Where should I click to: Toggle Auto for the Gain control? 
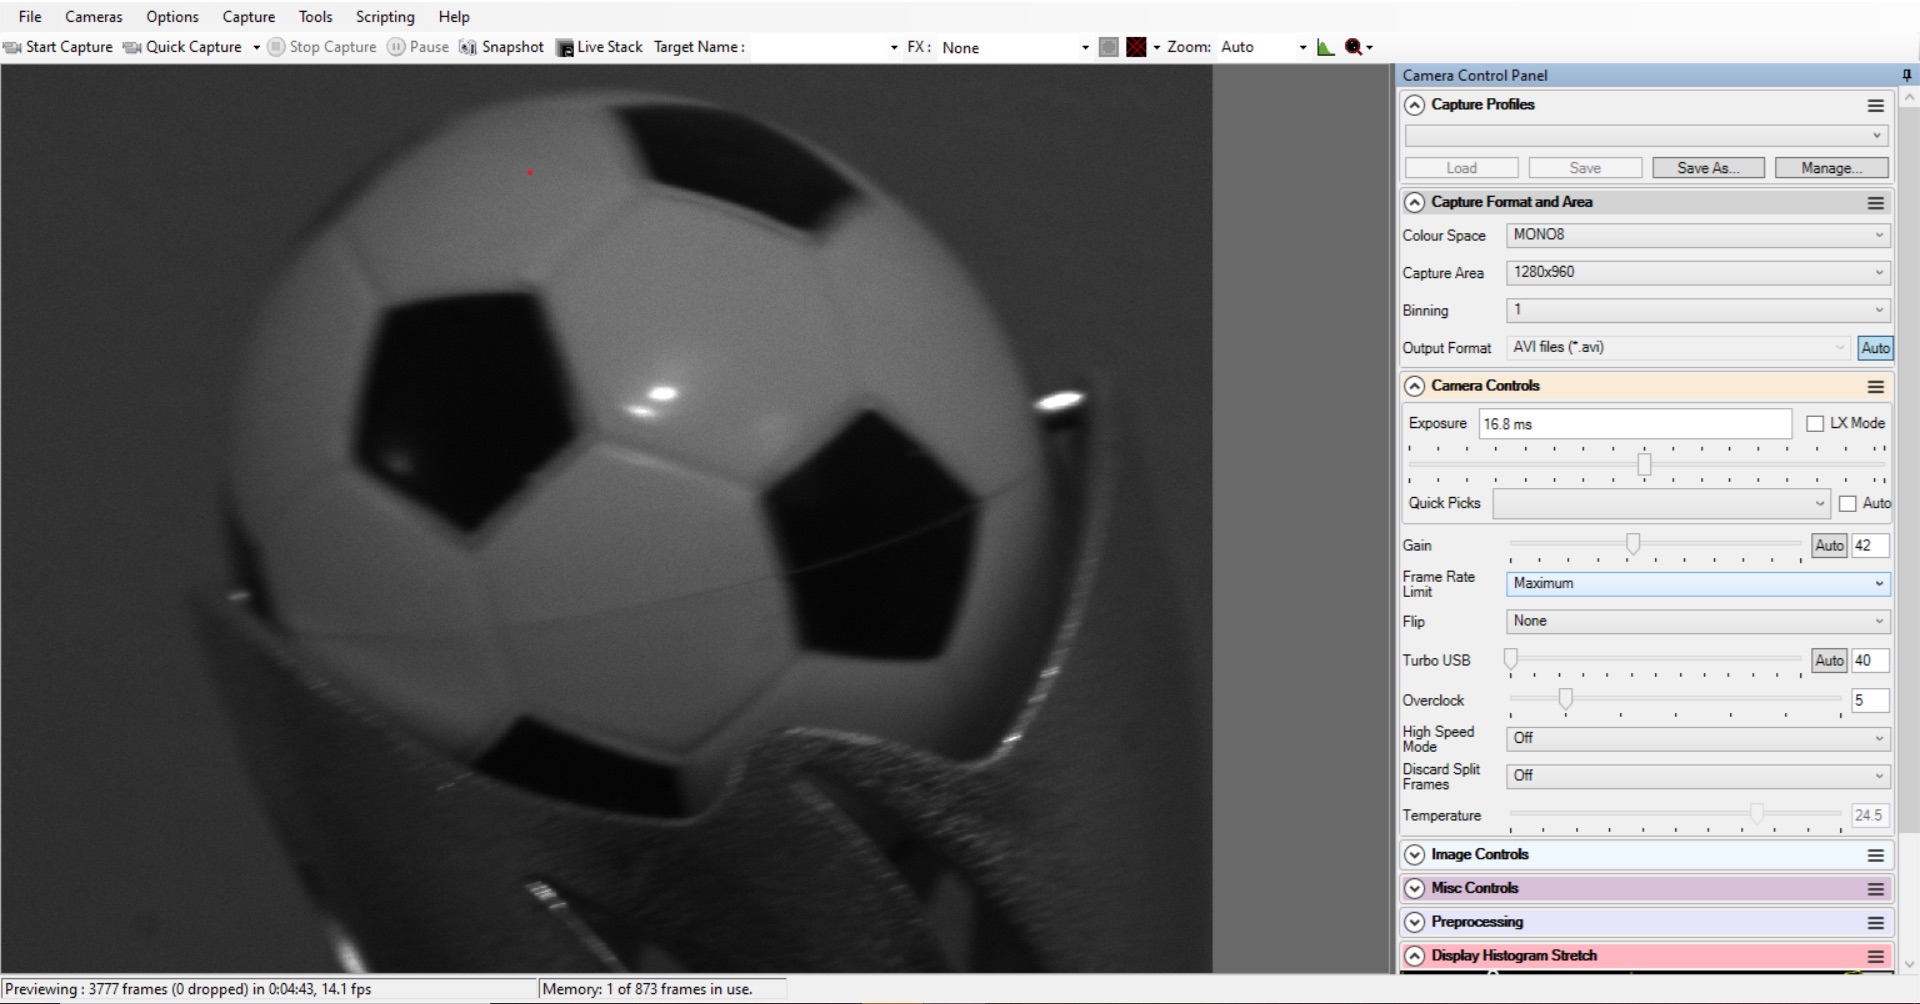pos(1829,545)
